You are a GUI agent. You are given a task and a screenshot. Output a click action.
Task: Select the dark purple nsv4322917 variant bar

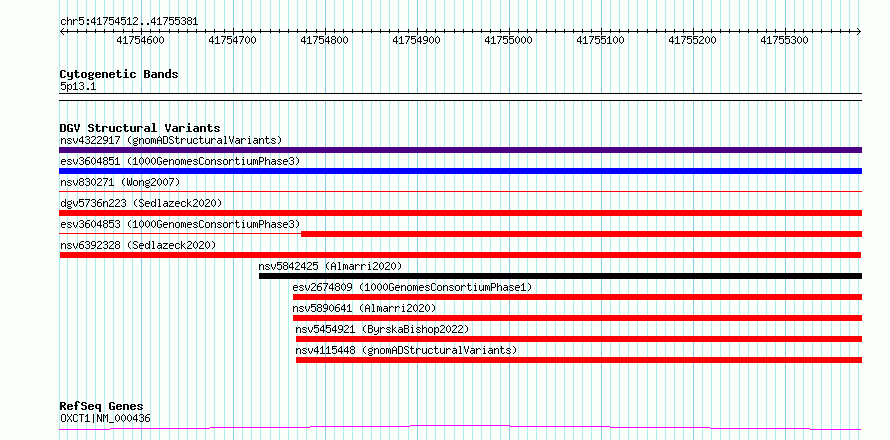pyautogui.click(x=460, y=150)
